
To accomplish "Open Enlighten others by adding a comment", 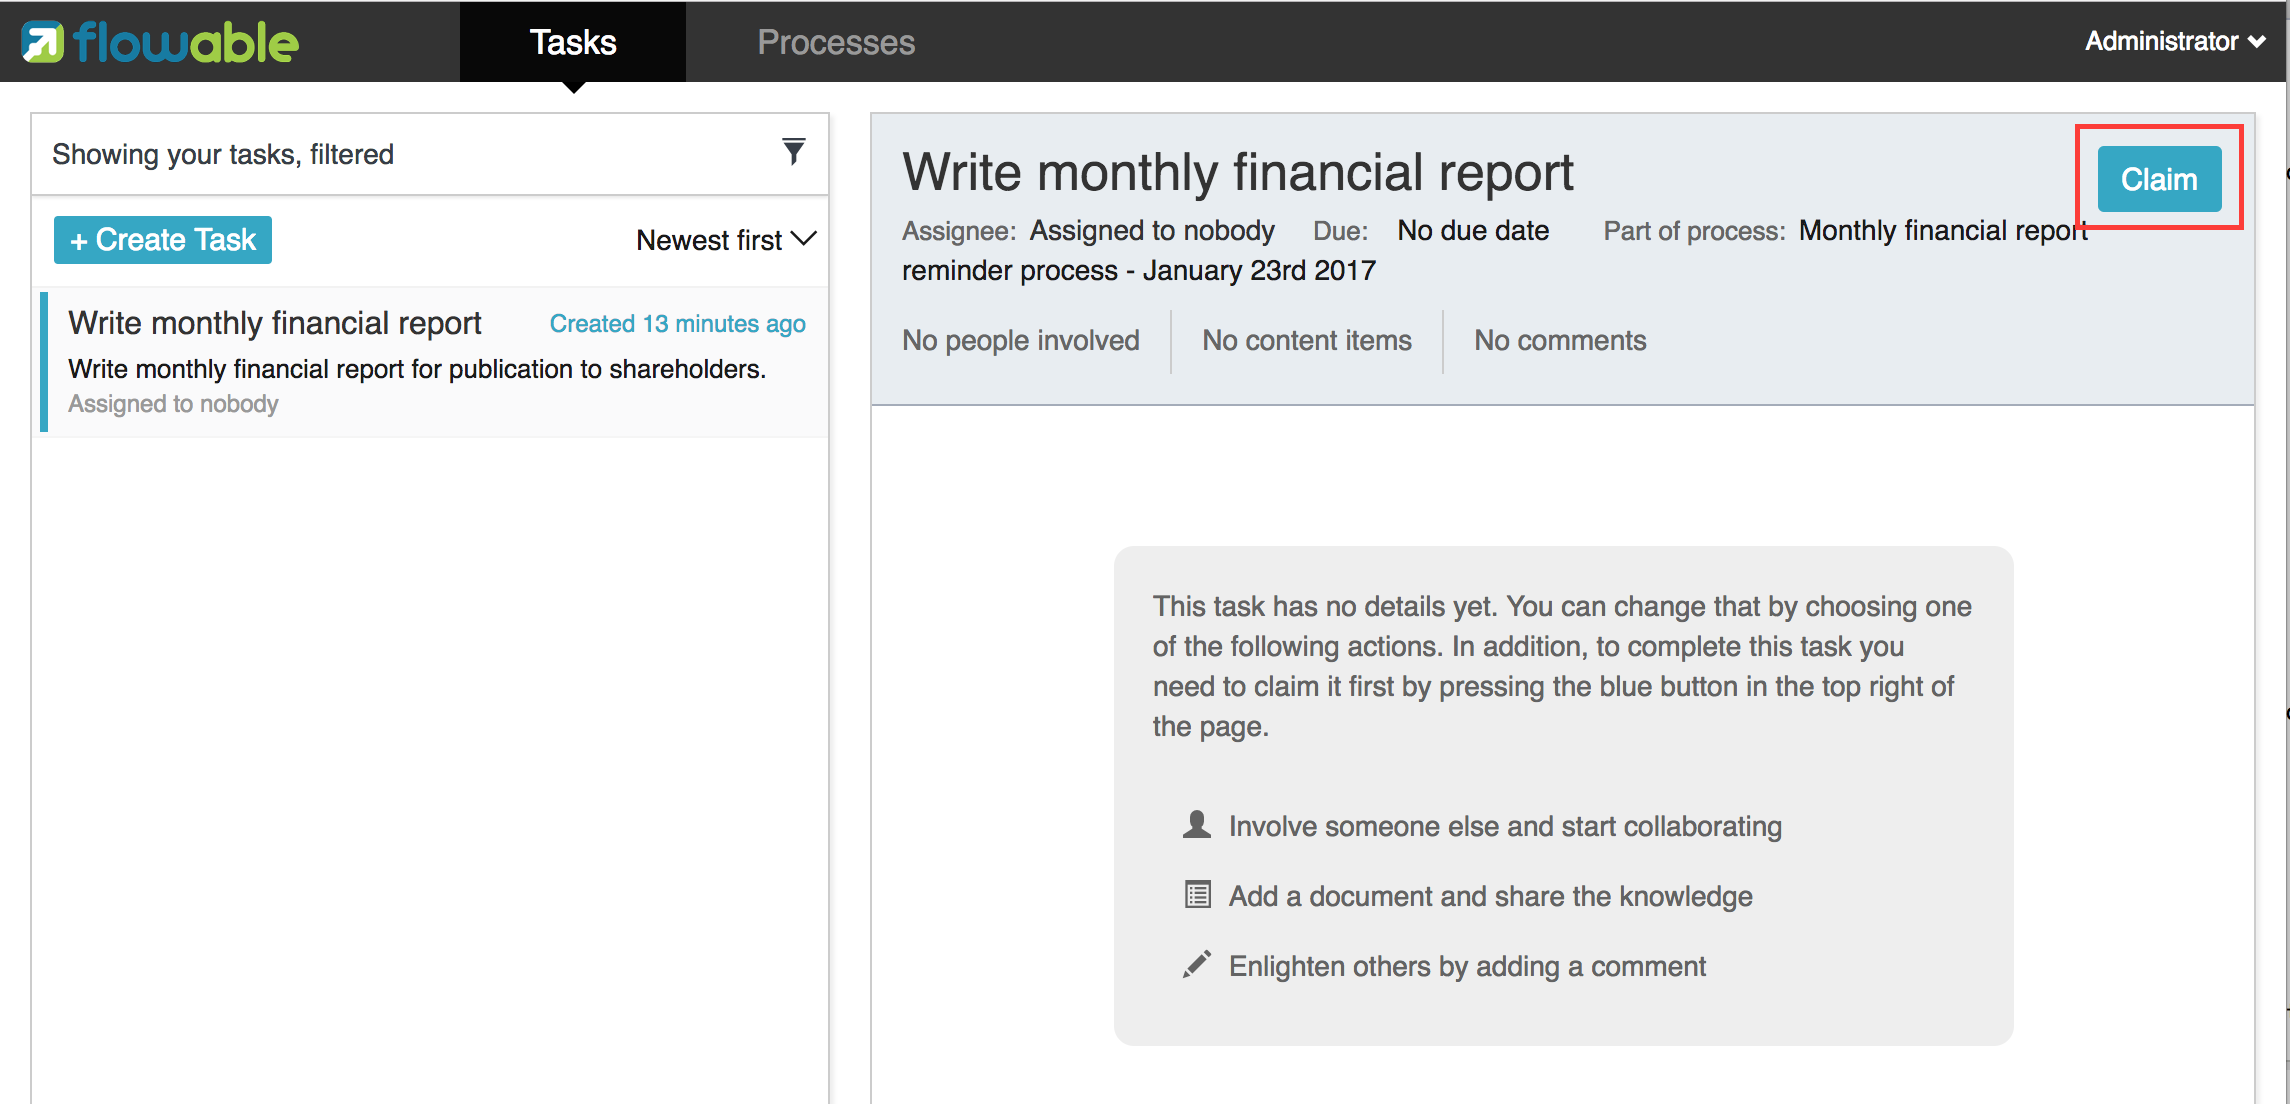I will [1467, 964].
